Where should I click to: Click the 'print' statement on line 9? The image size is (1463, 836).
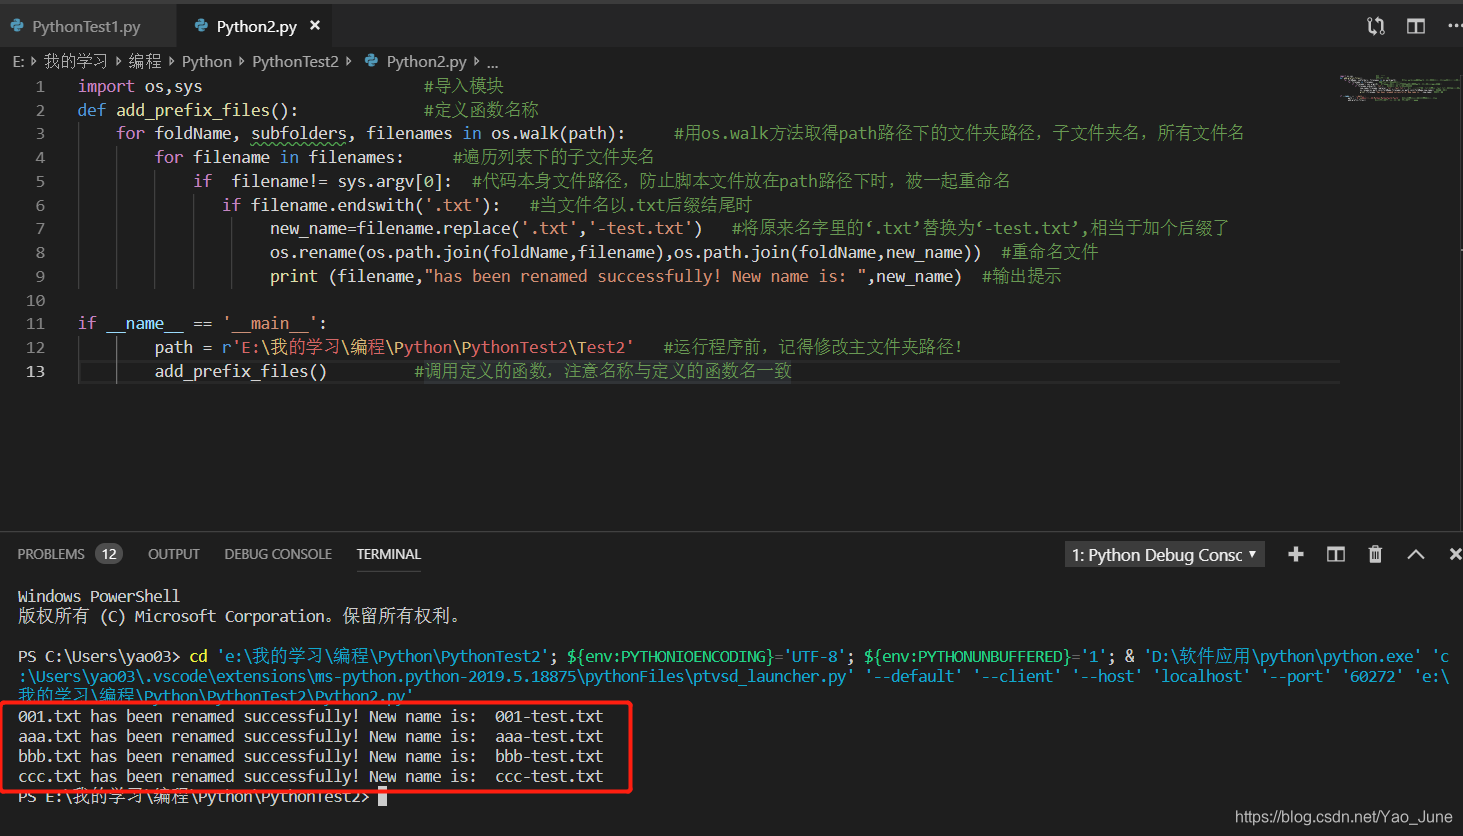click(x=294, y=276)
